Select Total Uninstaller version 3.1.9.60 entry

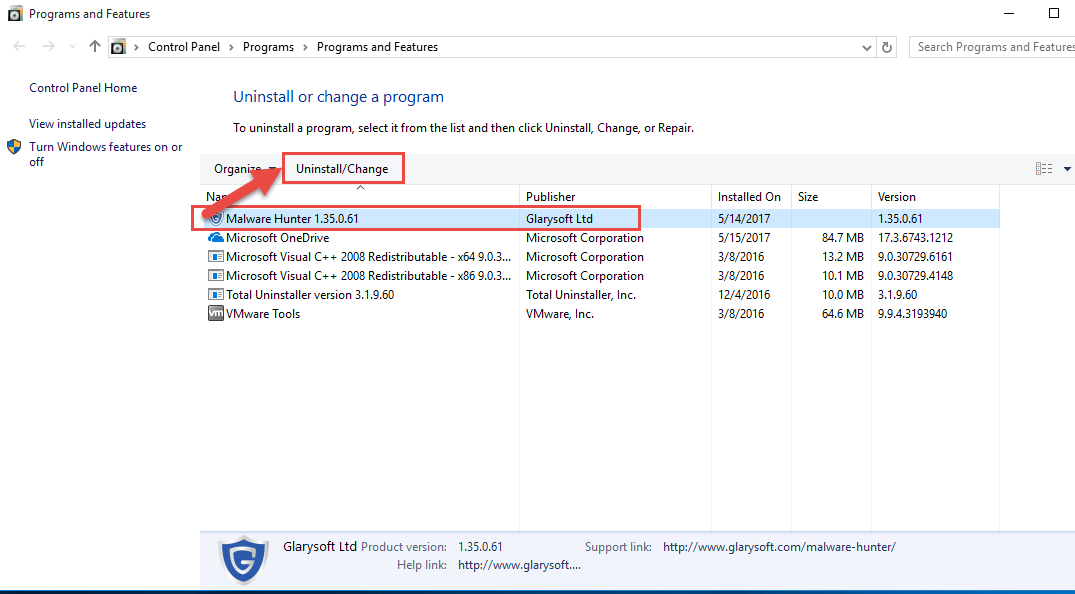coord(310,295)
